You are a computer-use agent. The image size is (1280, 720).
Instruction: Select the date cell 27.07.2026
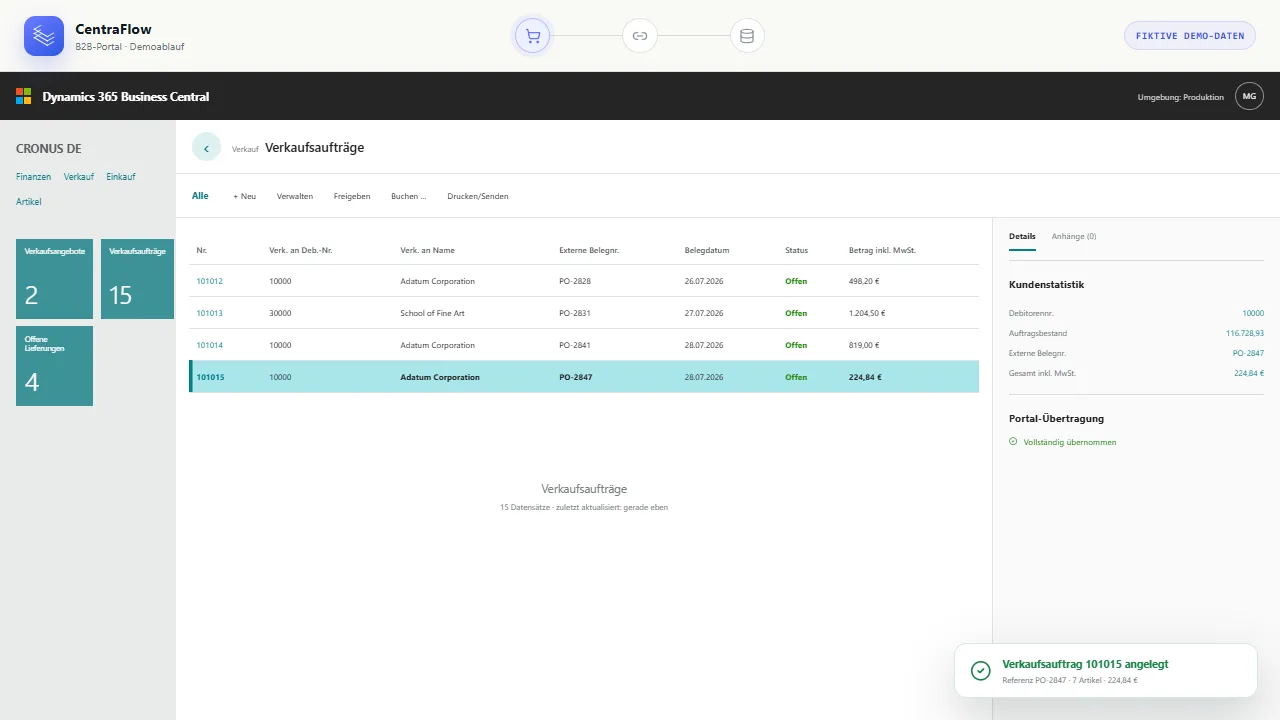click(x=704, y=313)
